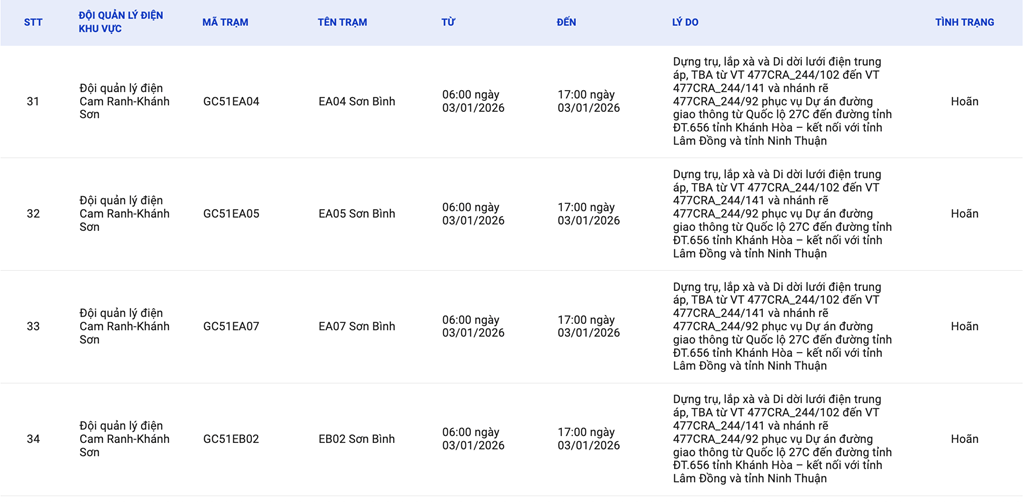Click station name EA04 Sơn Bình

click(x=357, y=101)
